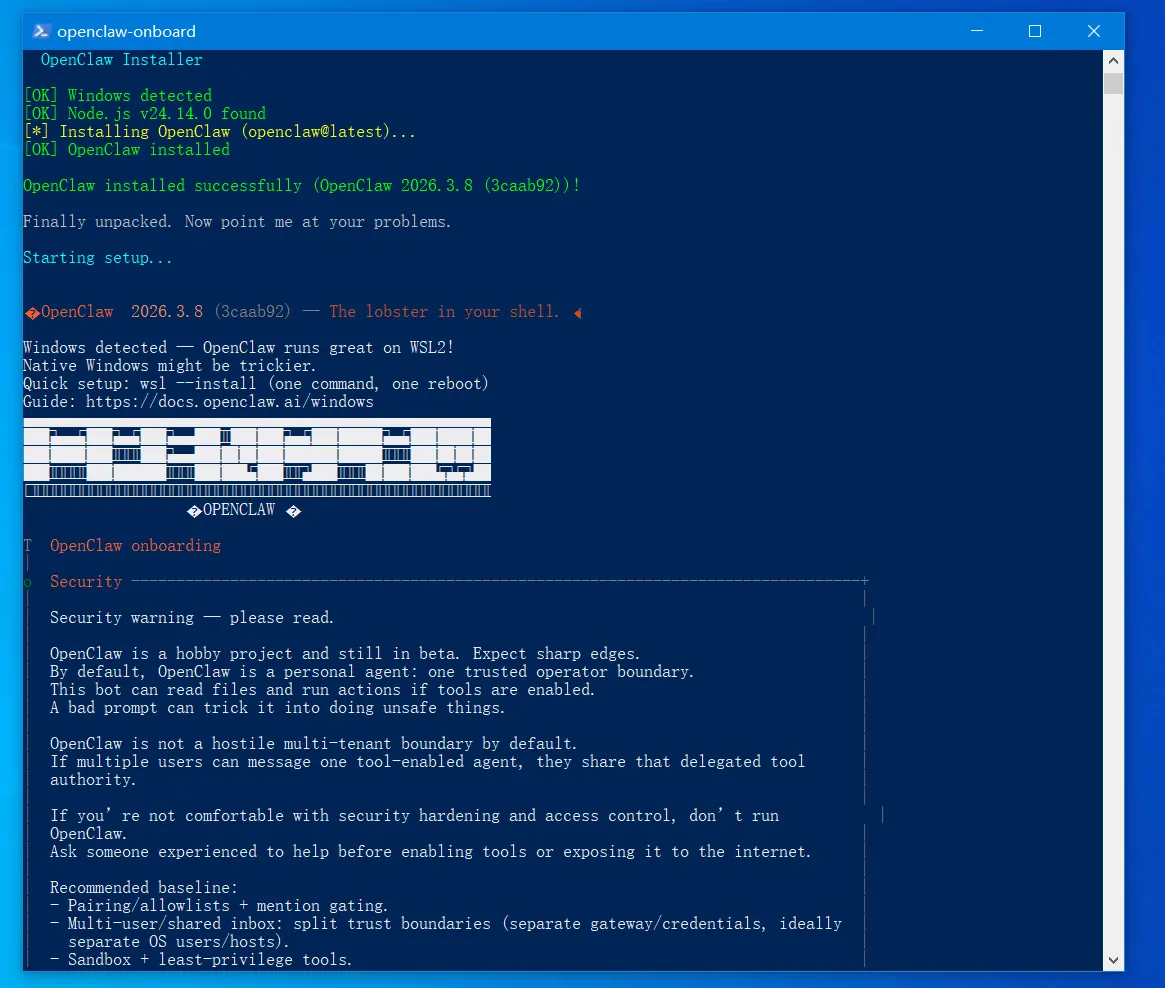Click the 'Security' section header
1165x988 pixels.
[x=85, y=582]
